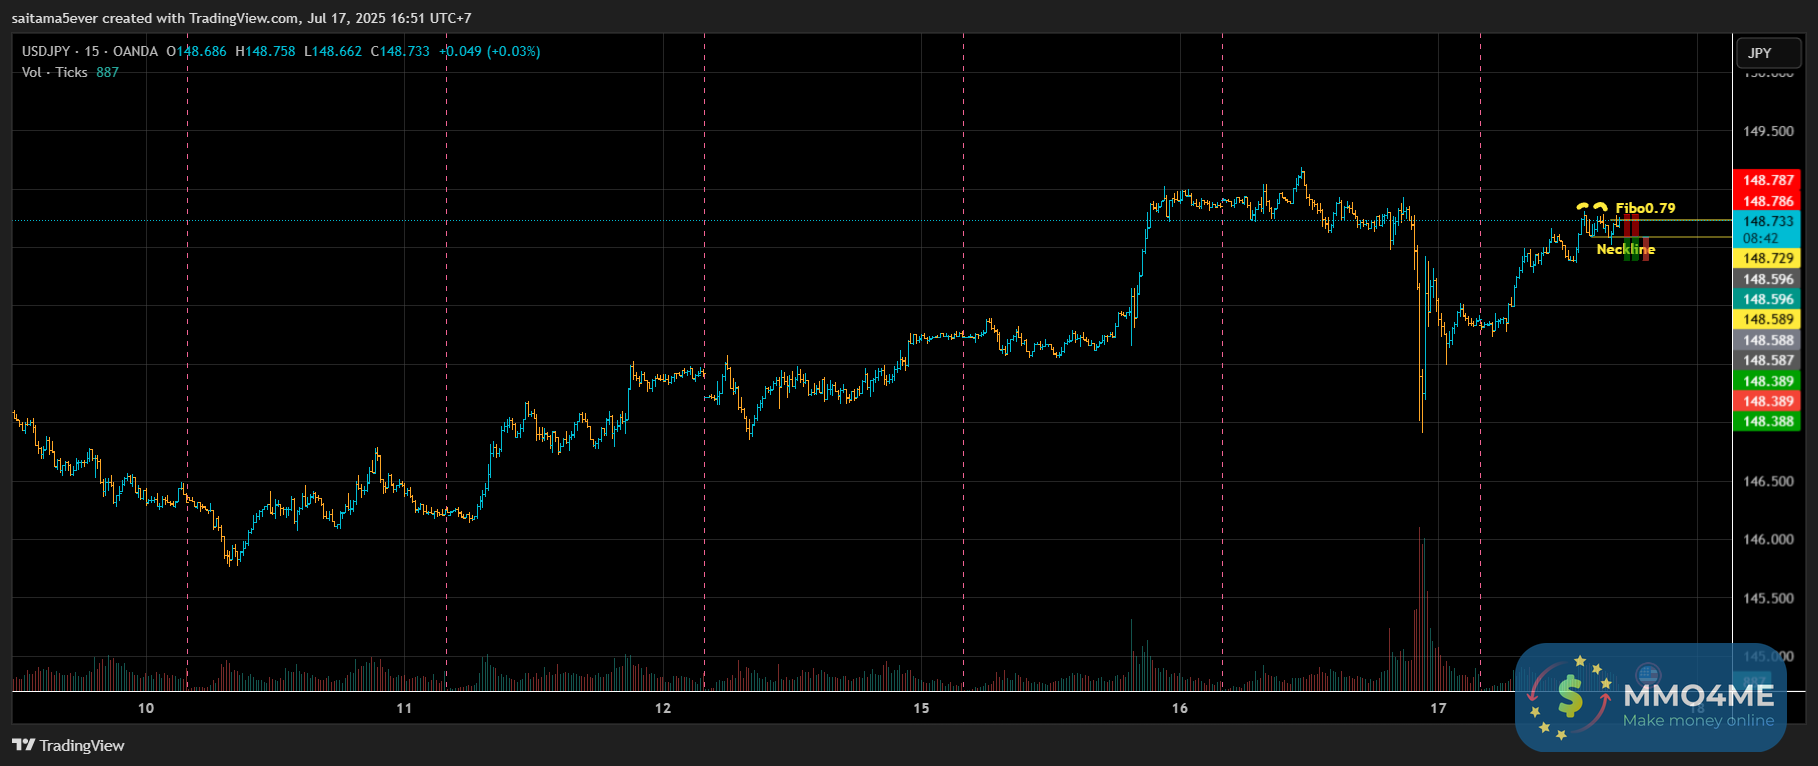Viewport: 1818px width, 766px height.
Task: Click the change value +0.049 (+0.03%)
Action: pos(490,51)
